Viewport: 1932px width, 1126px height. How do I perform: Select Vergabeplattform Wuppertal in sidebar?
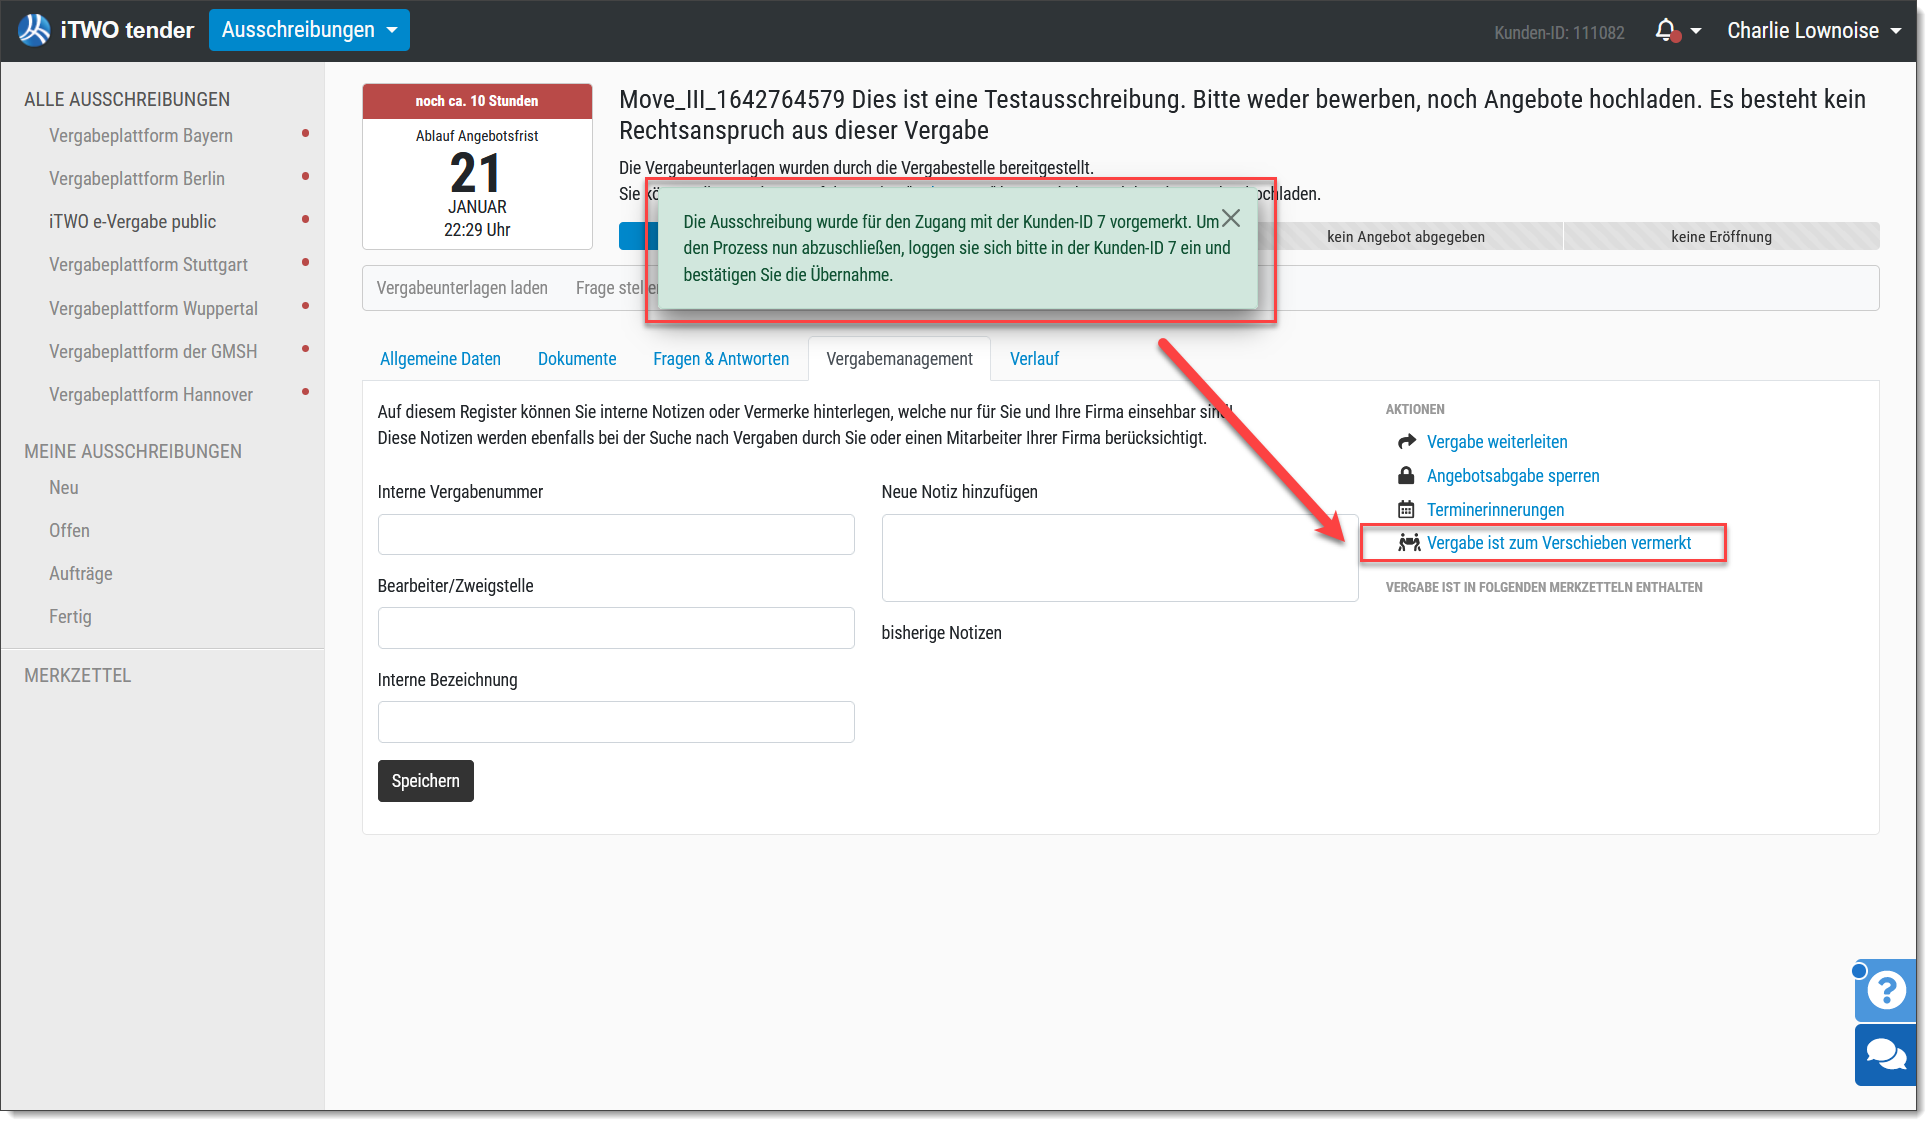point(153,308)
